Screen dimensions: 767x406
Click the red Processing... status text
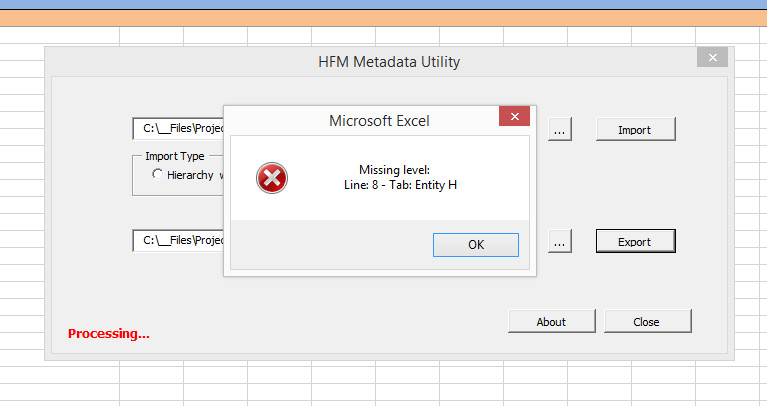(x=108, y=333)
